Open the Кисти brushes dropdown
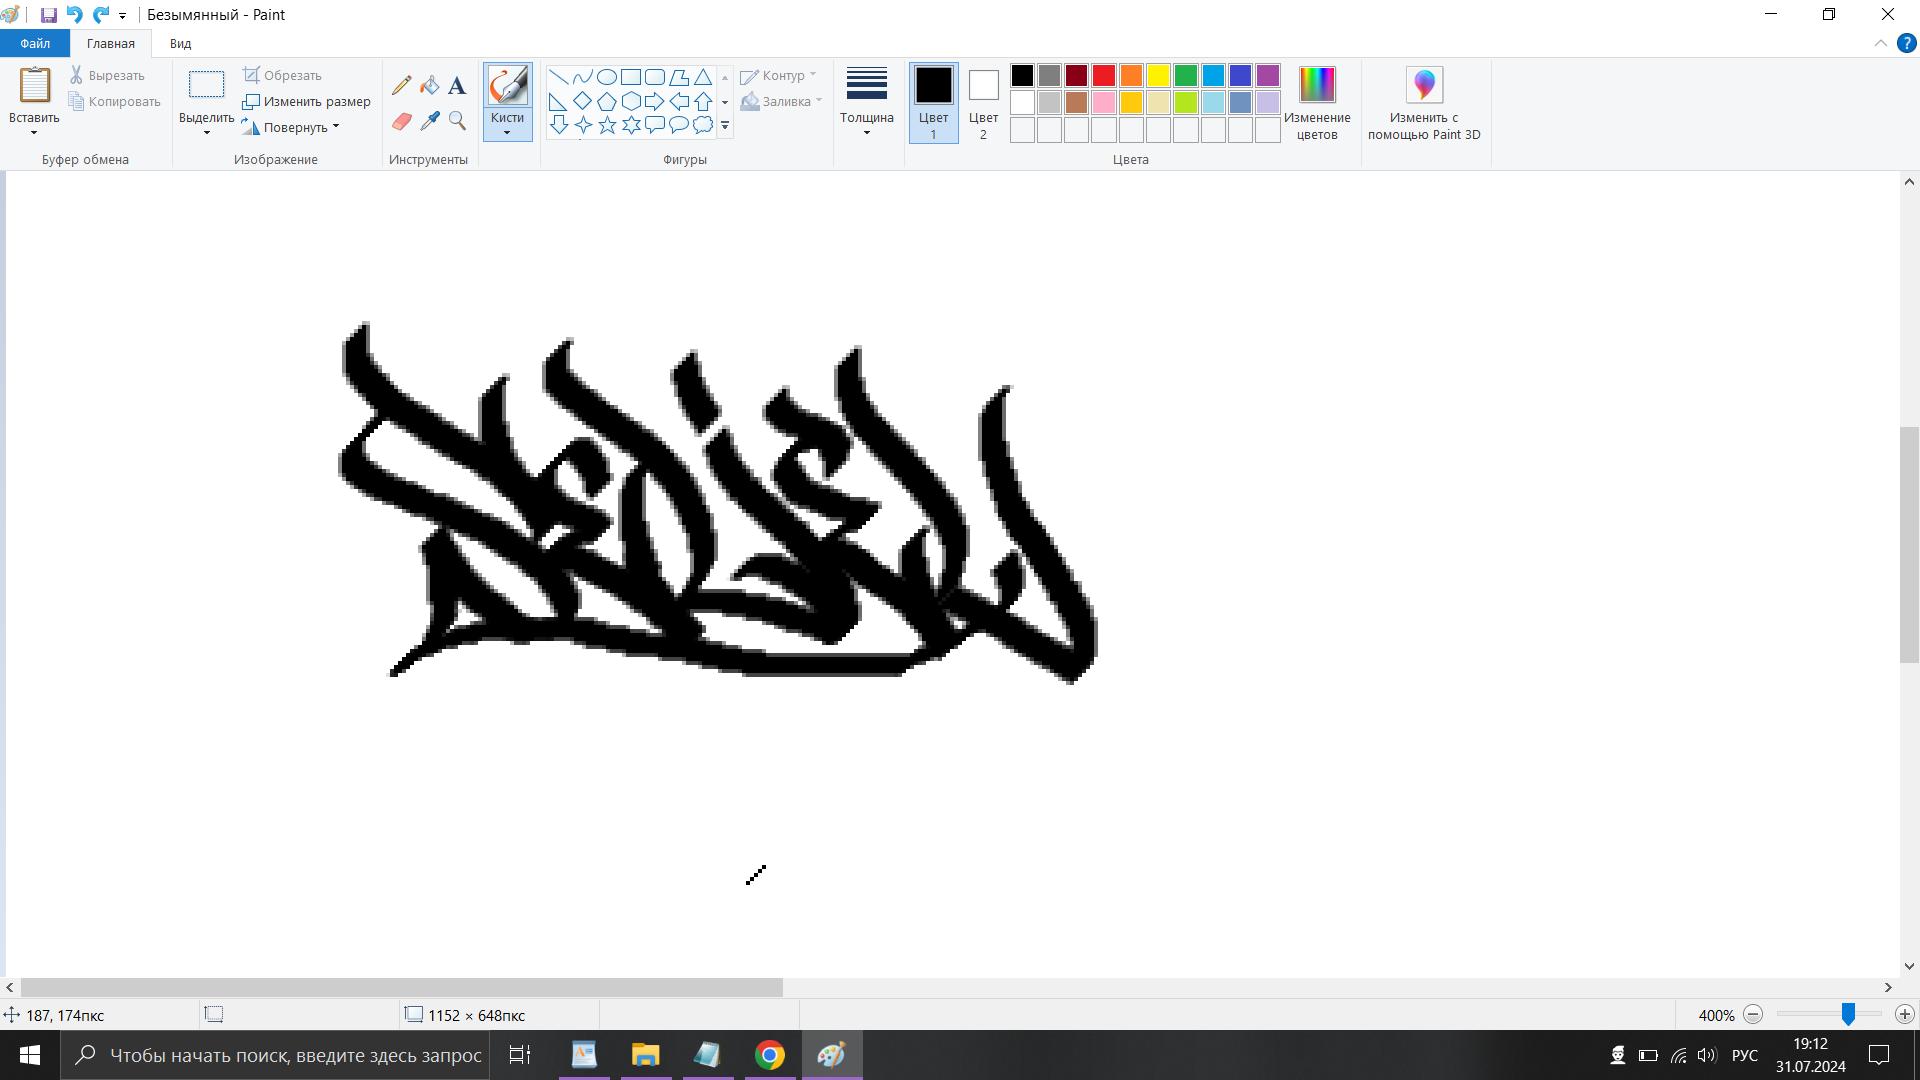 click(x=507, y=125)
